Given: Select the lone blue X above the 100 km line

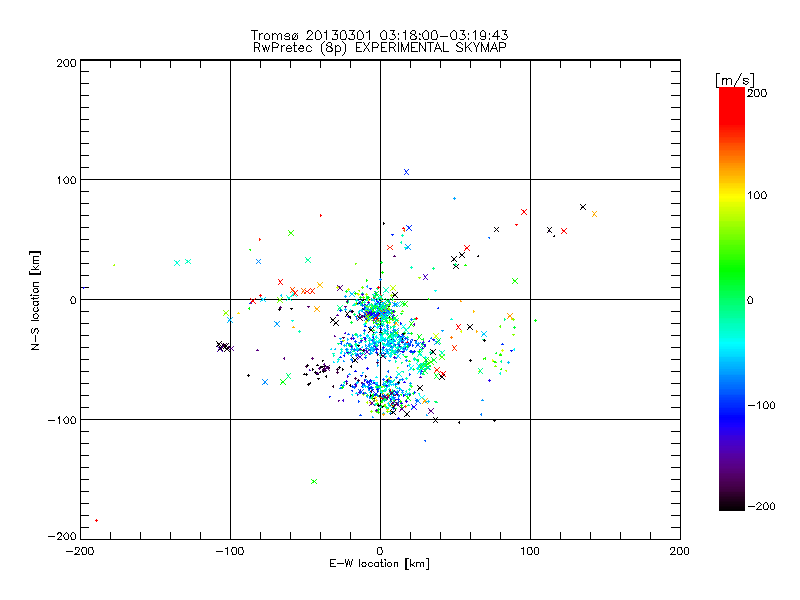Looking at the screenshot, I should tap(406, 172).
